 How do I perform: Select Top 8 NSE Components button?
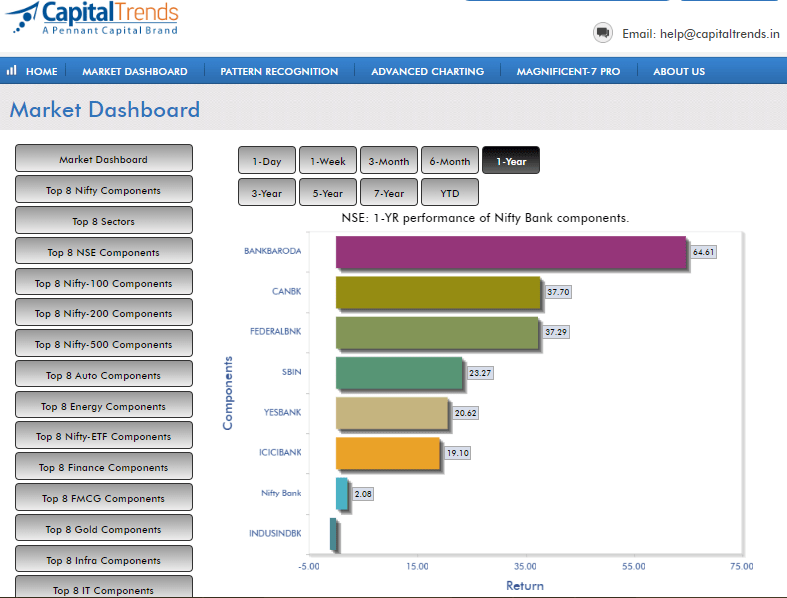point(104,252)
